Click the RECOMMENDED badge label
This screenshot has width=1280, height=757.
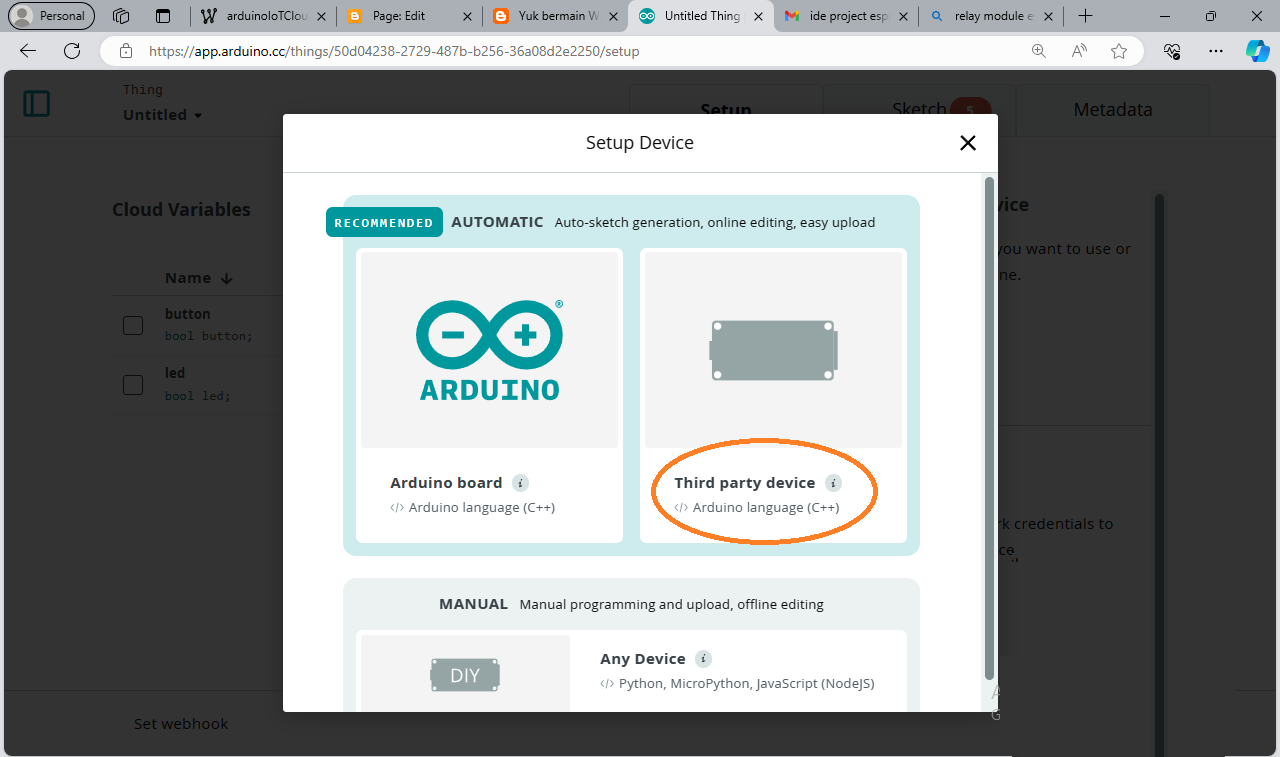click(x=384, y=222)
